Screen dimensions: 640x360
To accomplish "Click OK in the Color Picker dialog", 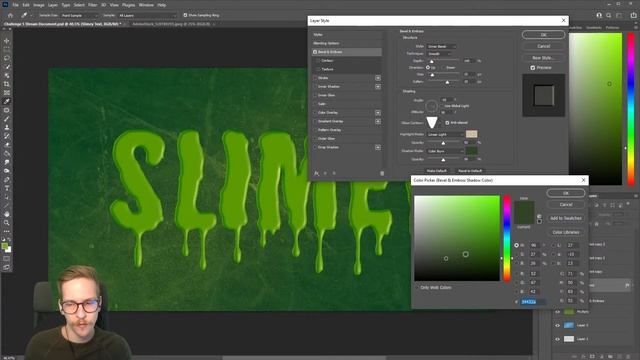I will click(x=566, y=193).
